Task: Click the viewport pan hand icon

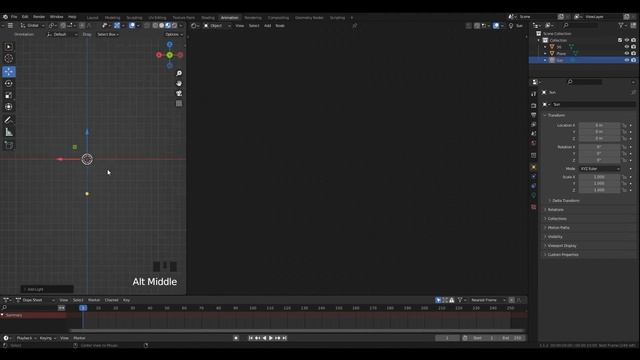Action: tap(179, 83)
